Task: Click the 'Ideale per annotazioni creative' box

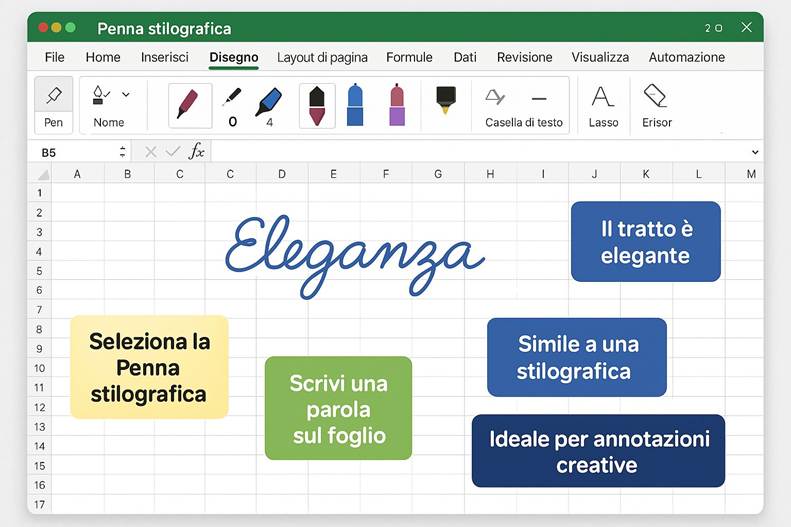Action: pos(598,451)
